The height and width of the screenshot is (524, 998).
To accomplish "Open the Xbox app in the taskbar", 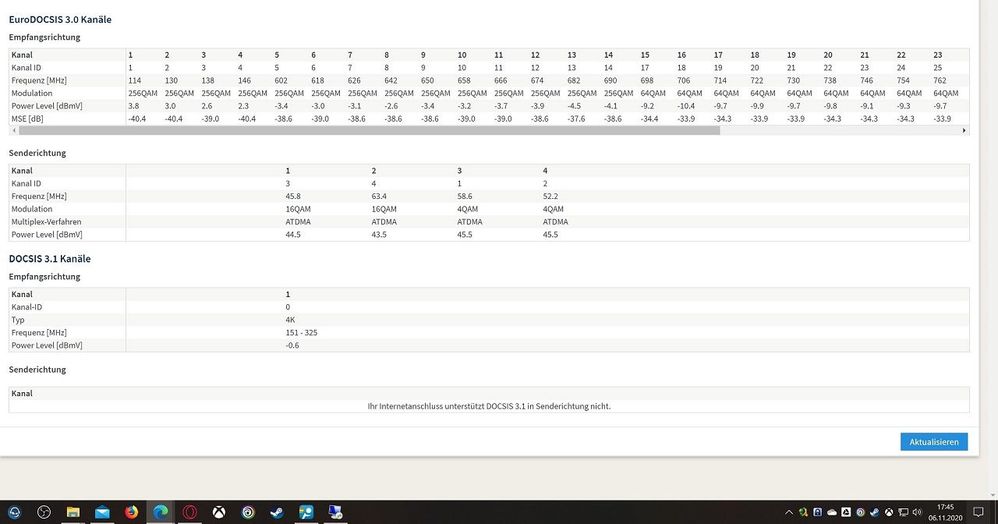I will point(219,512).
